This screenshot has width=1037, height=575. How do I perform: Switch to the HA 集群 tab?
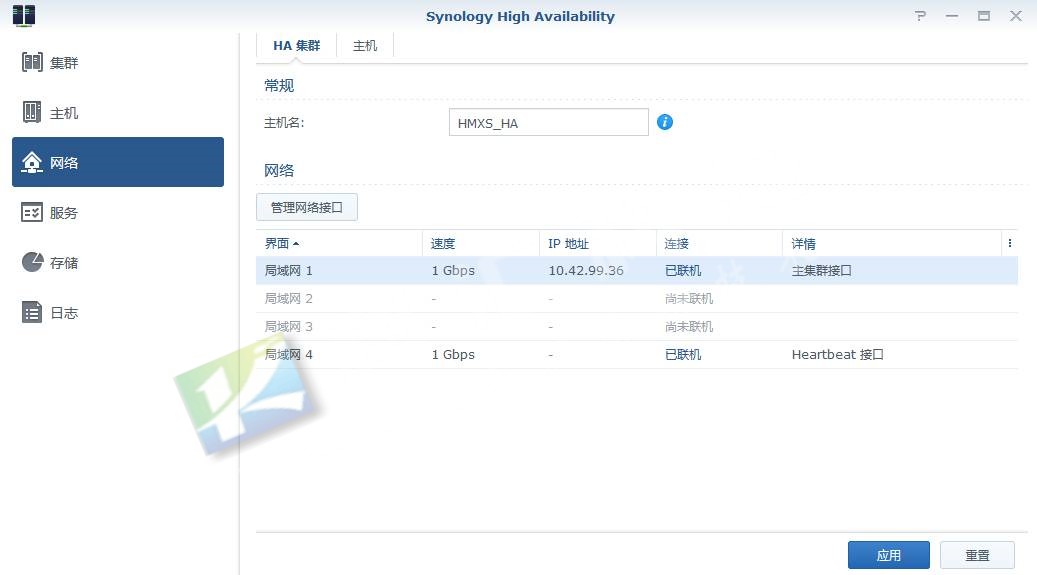point(296,46)
